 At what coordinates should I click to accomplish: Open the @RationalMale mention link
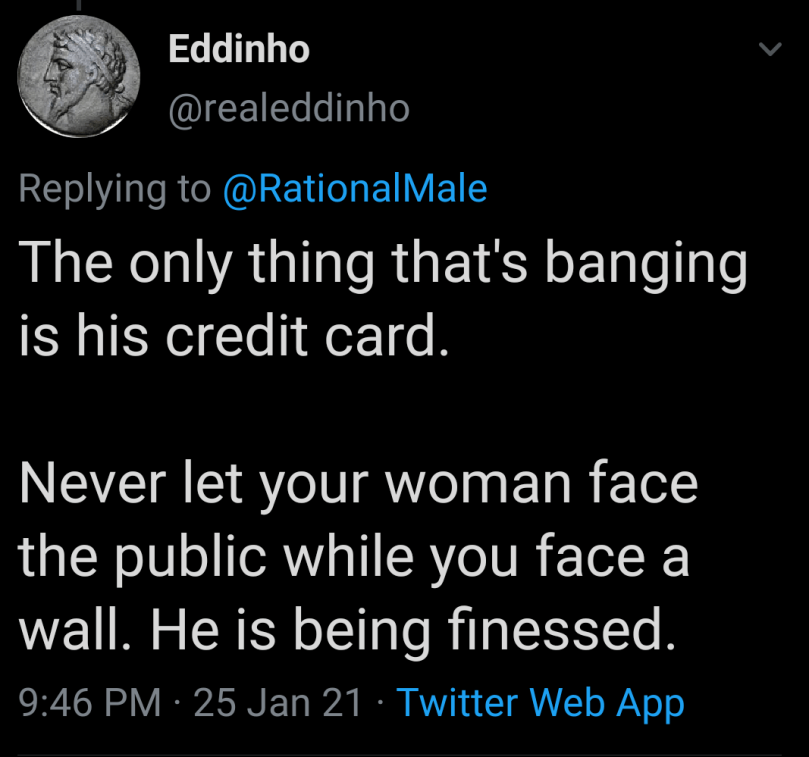[355, 189]
